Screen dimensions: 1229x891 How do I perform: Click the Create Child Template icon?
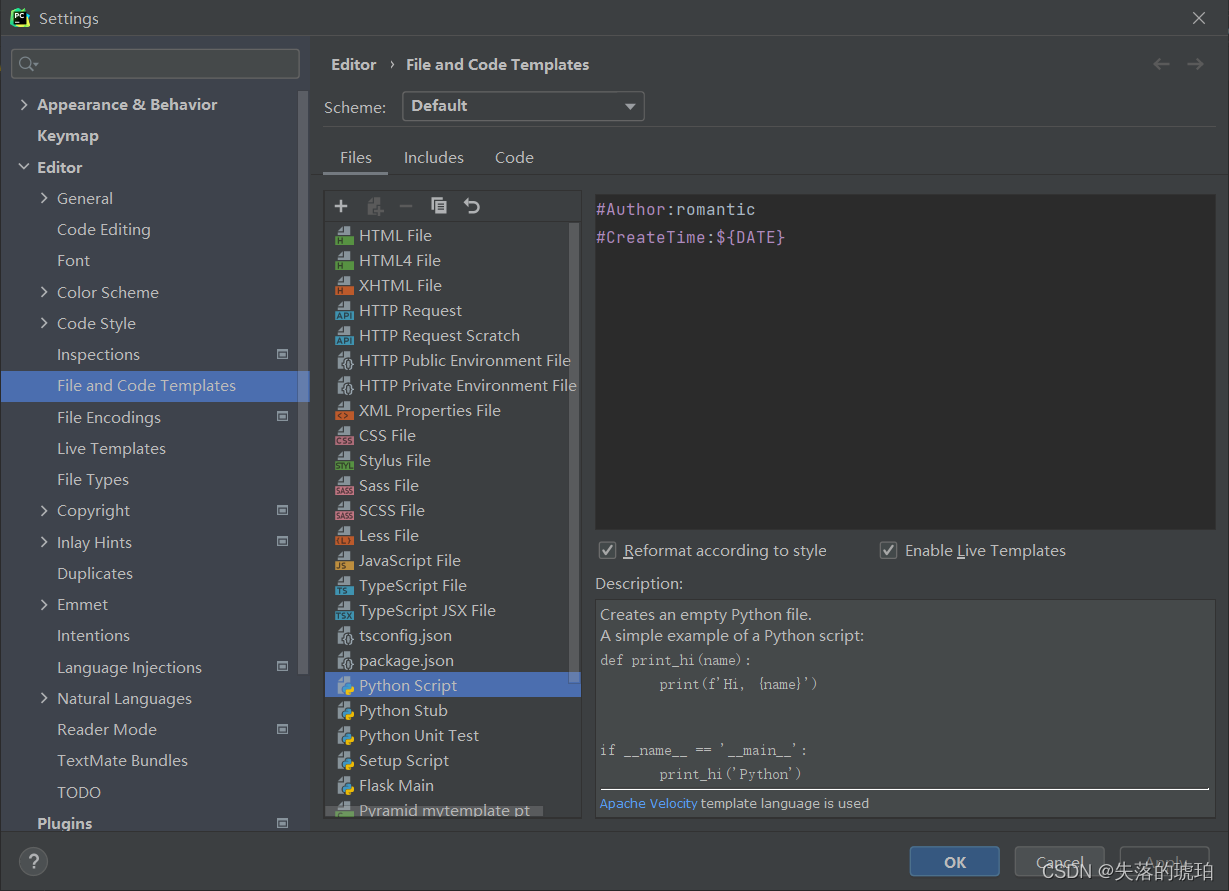point(375,206)
